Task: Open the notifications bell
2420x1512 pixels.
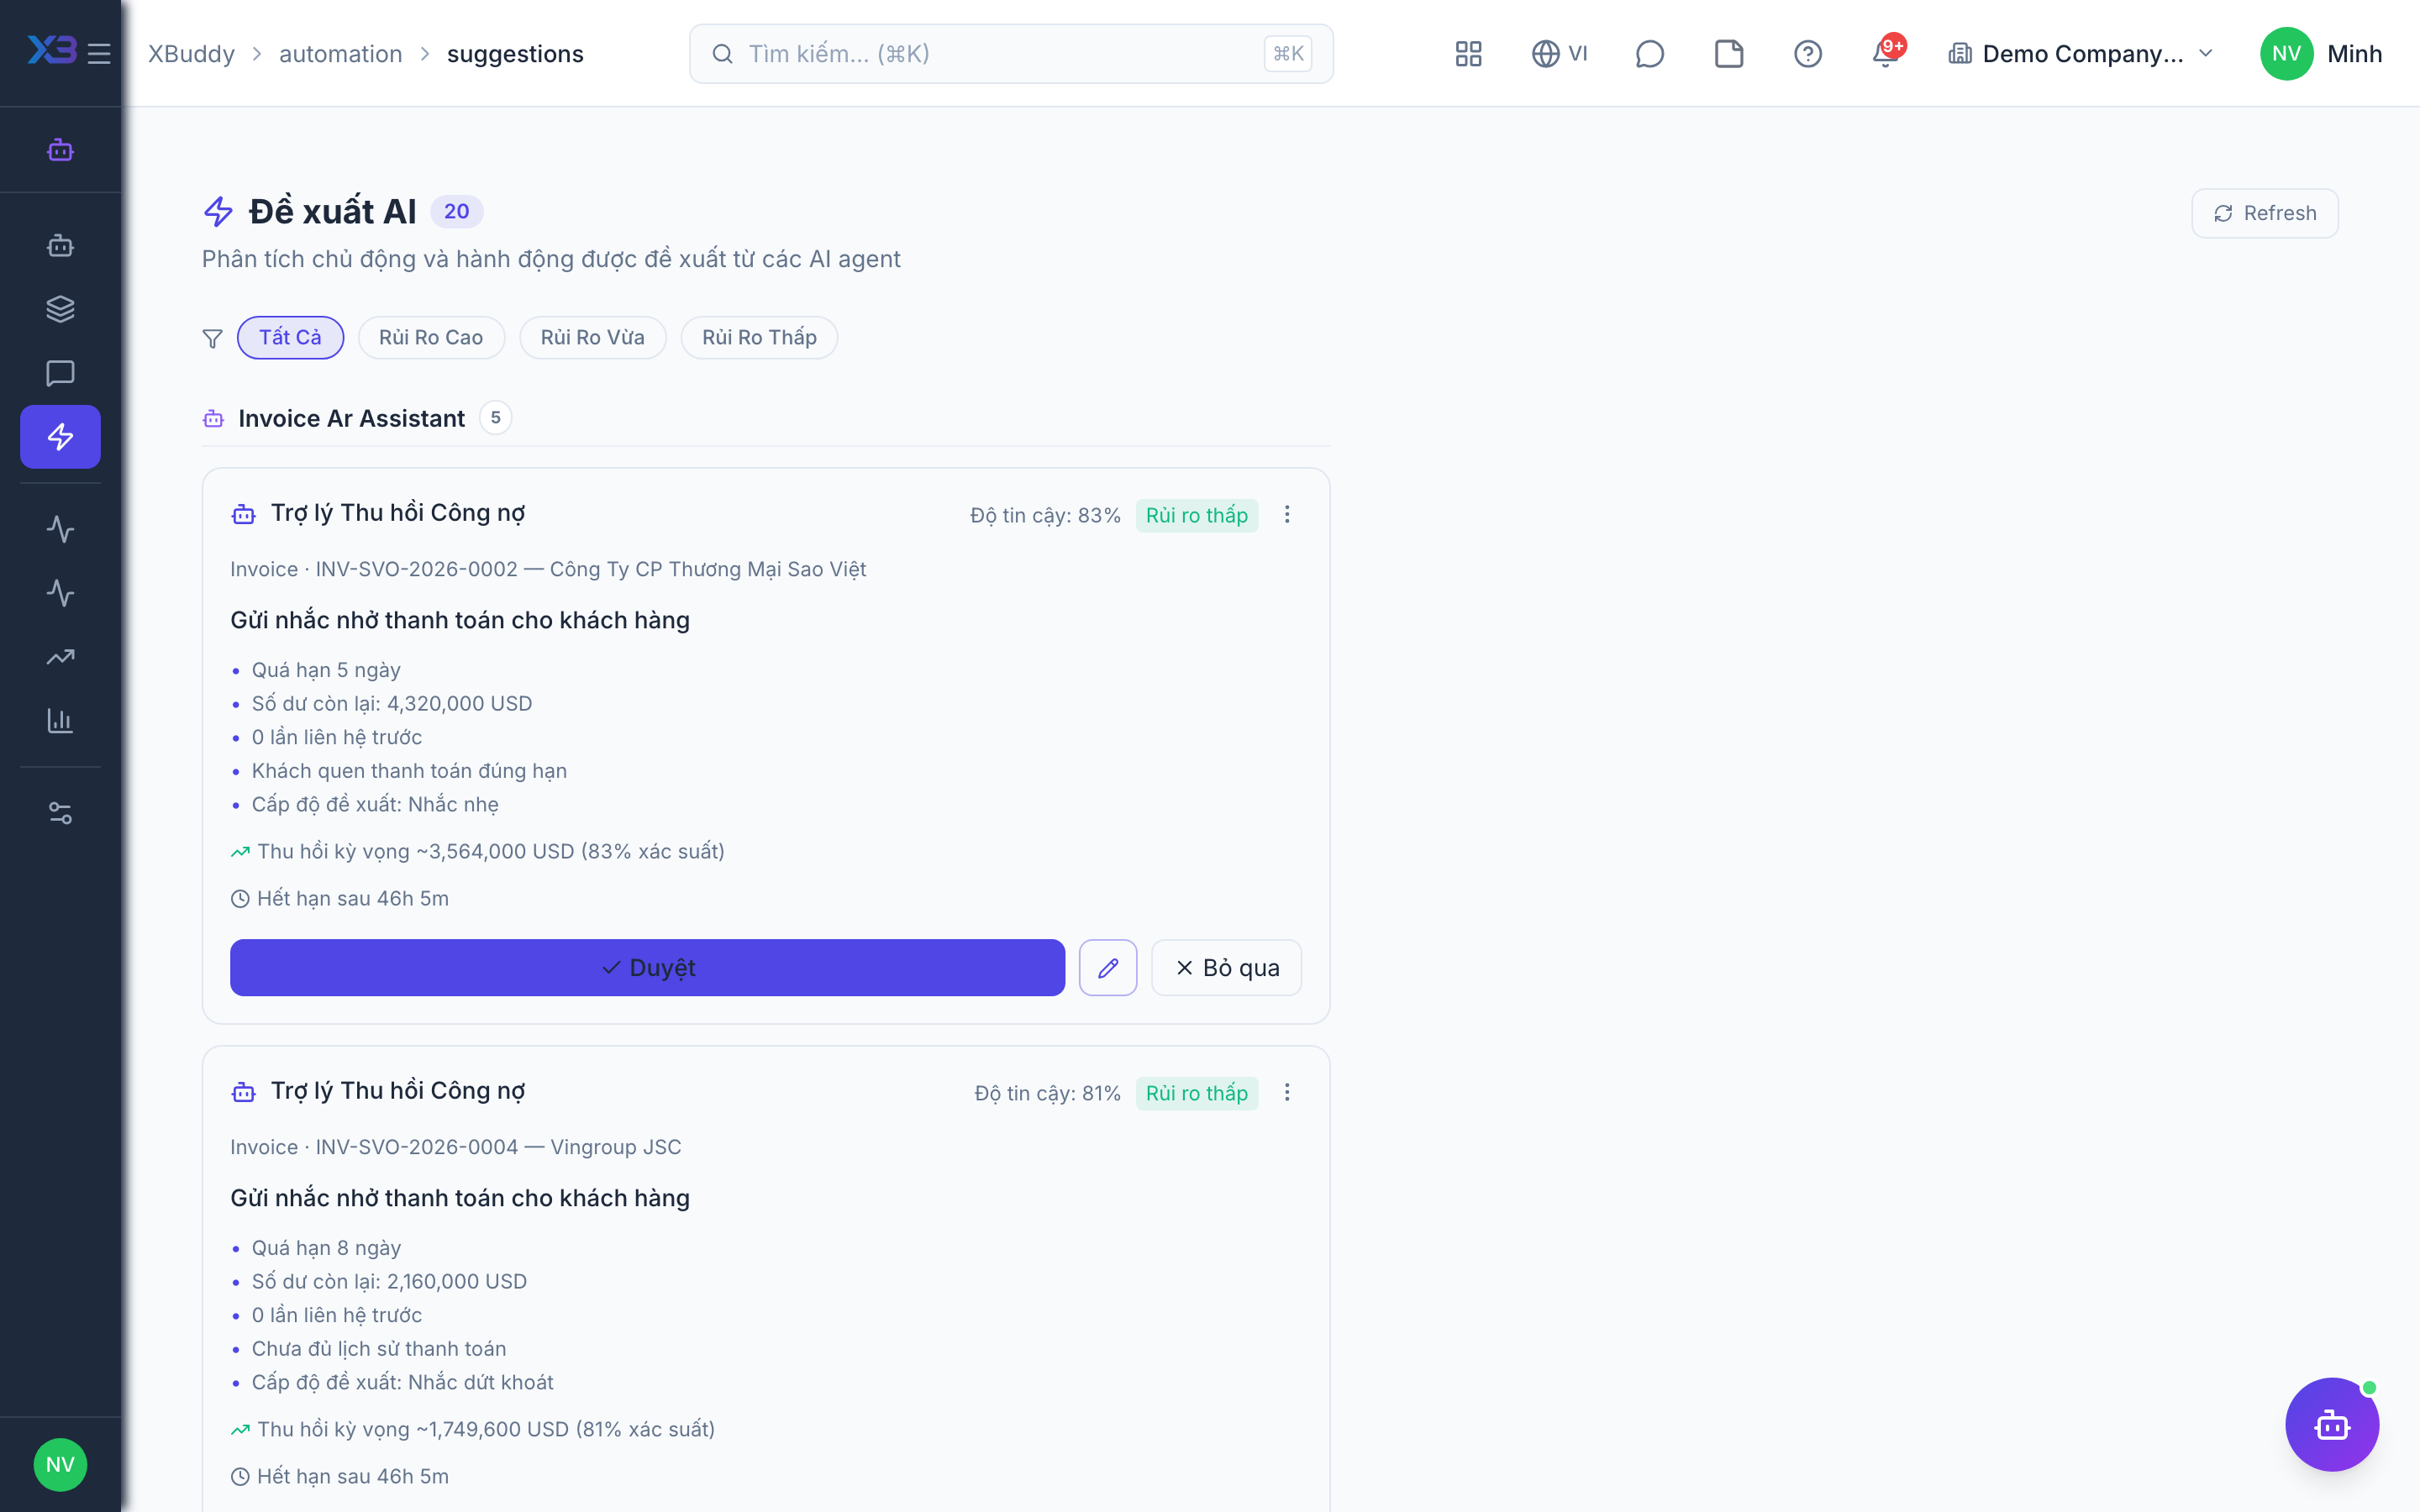Action: (1886, 53)
